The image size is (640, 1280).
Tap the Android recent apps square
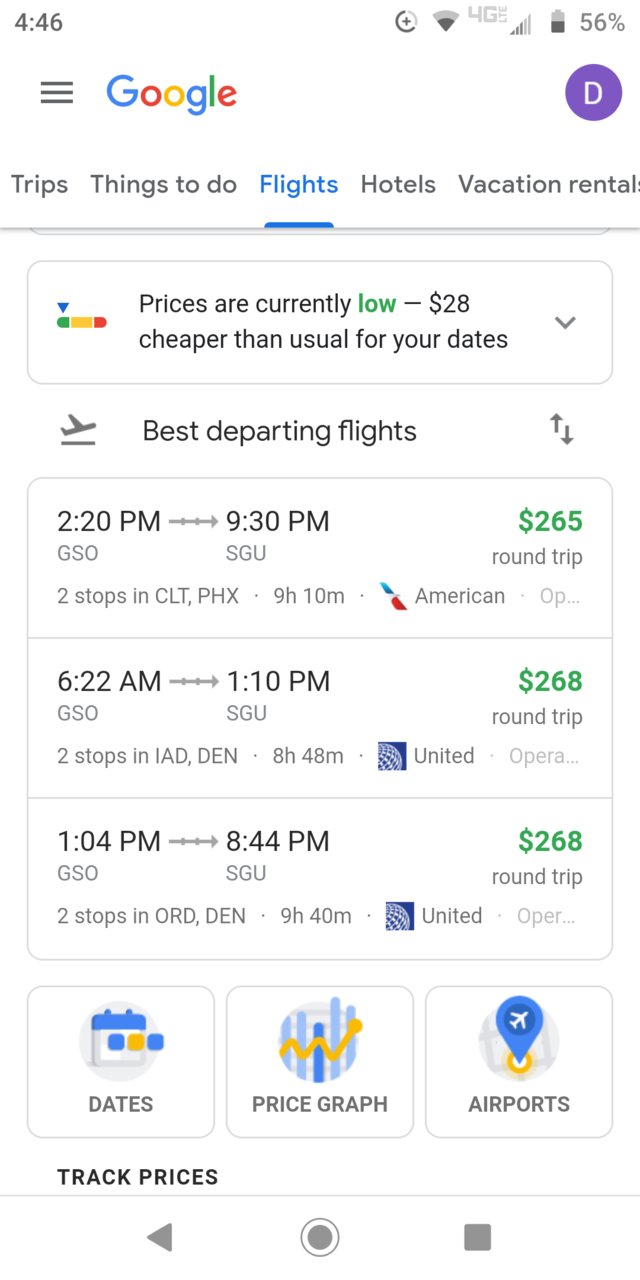[x=478, y=1237]
